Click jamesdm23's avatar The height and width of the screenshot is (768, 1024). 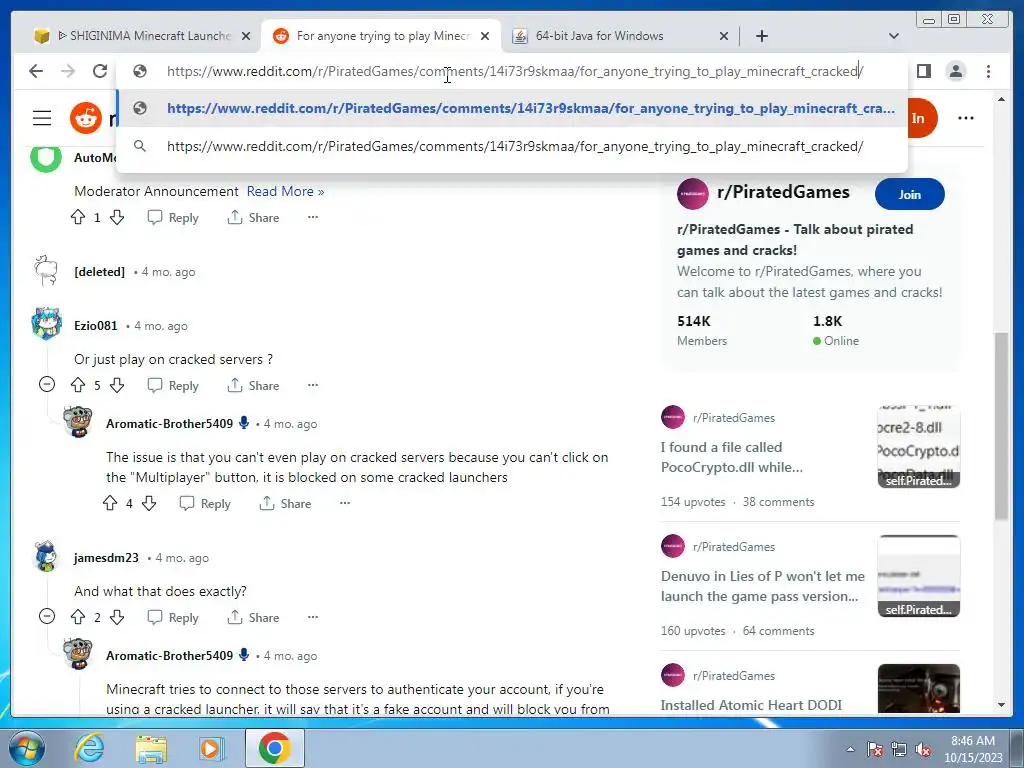(46, 556)
